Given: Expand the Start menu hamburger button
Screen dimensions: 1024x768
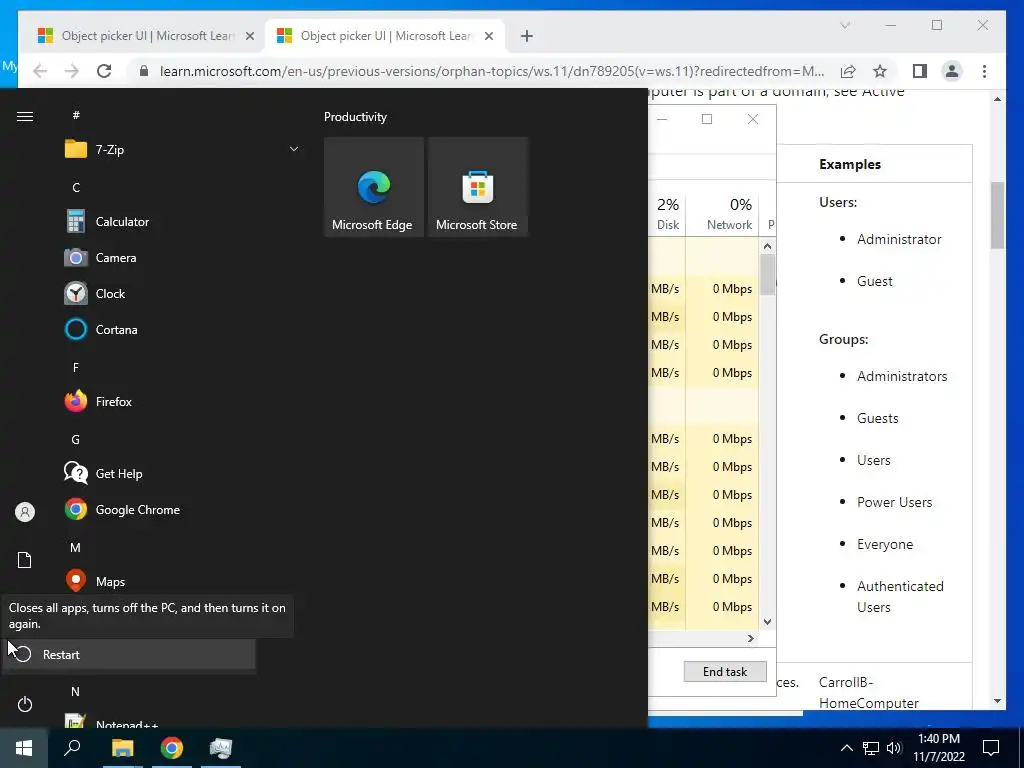Looking at the screenshot, I should tap(25, 116).
